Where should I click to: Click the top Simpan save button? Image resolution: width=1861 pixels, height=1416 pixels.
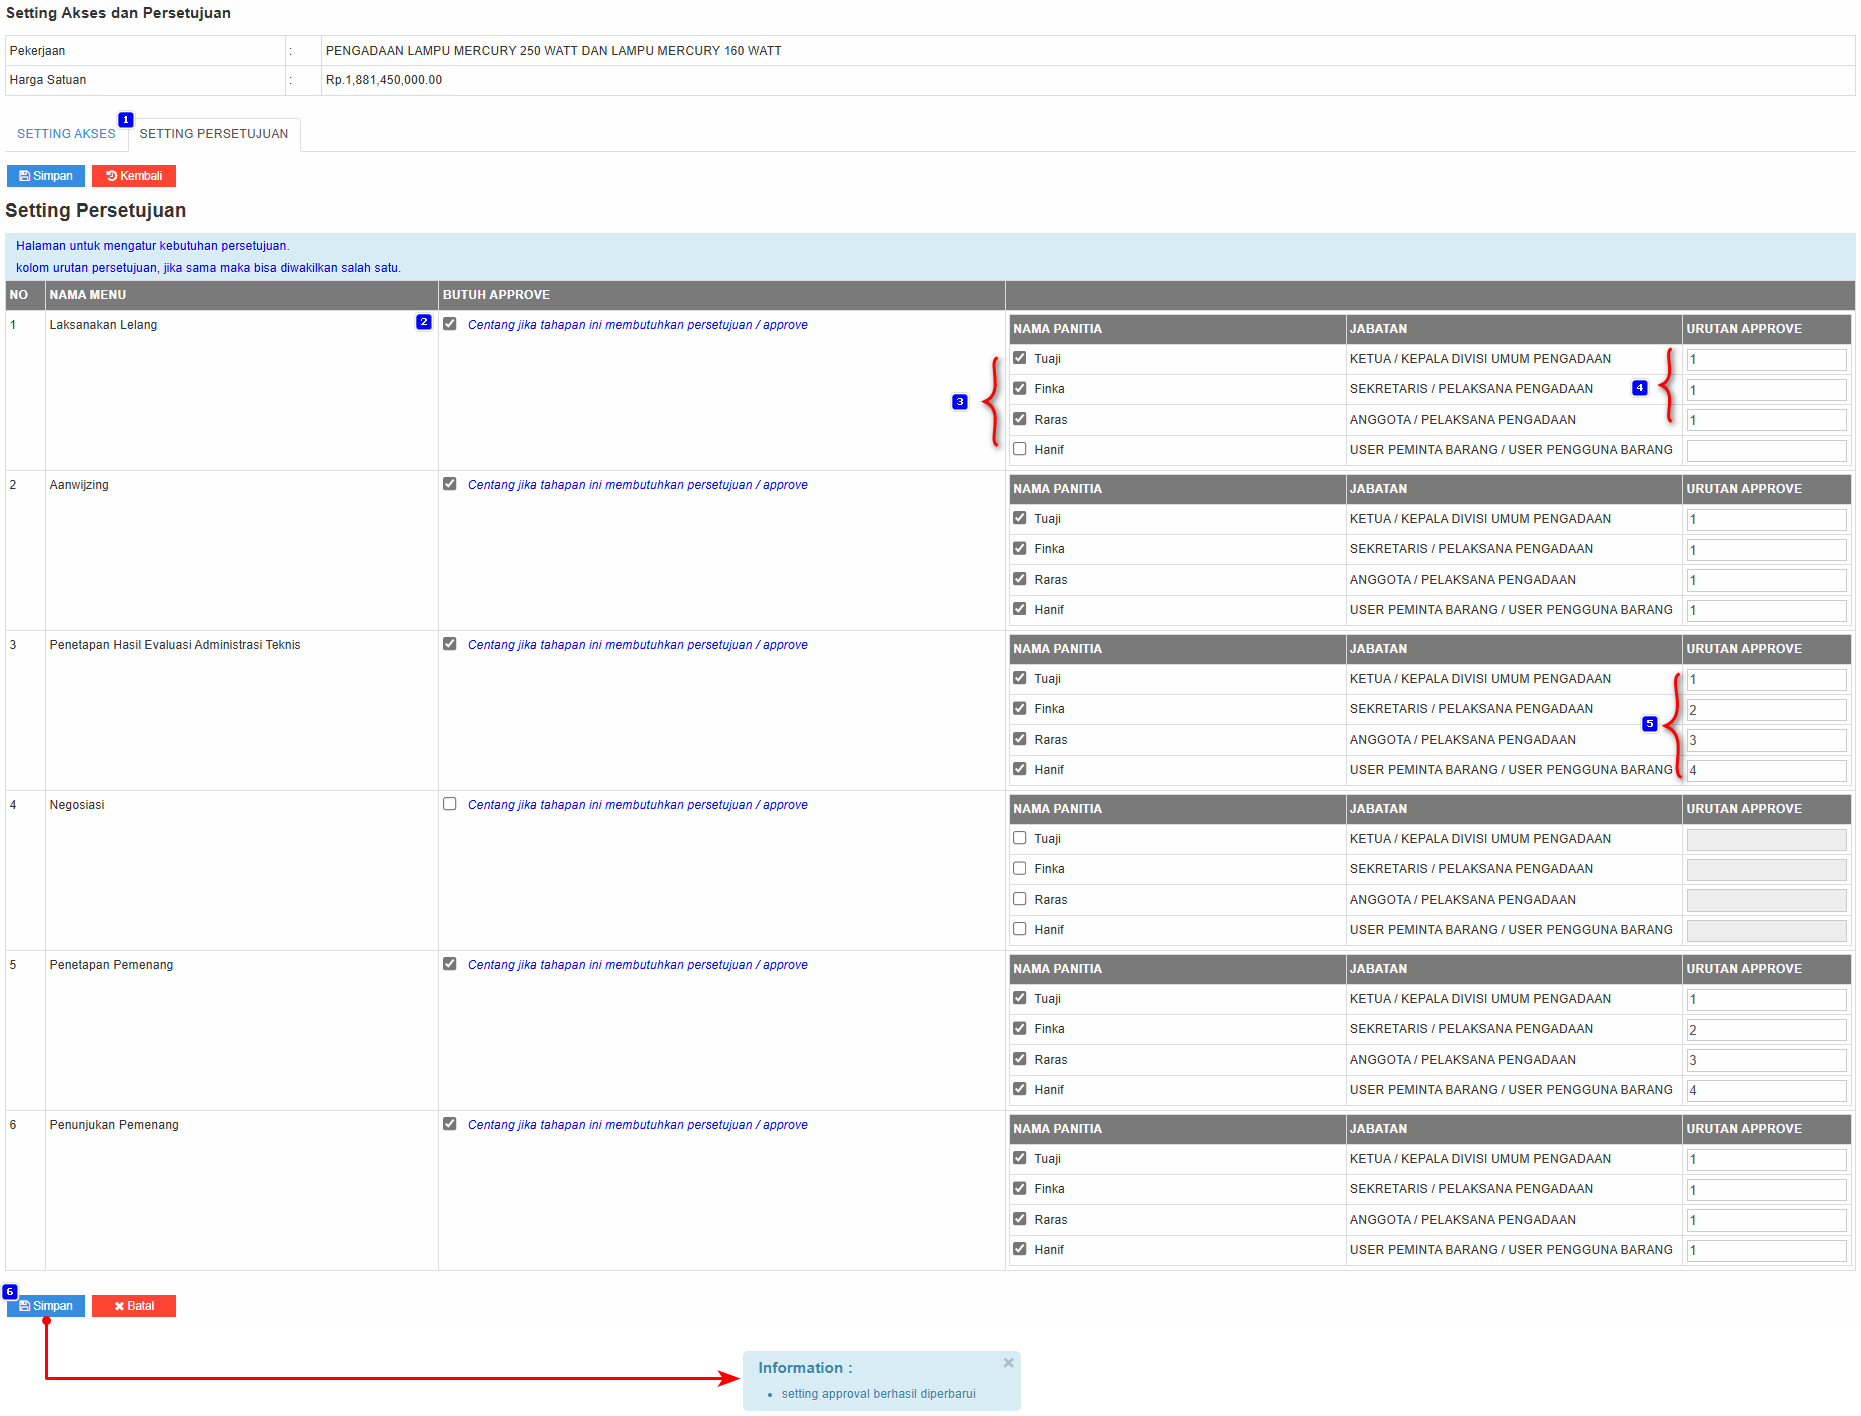click(x=46, y=176)
